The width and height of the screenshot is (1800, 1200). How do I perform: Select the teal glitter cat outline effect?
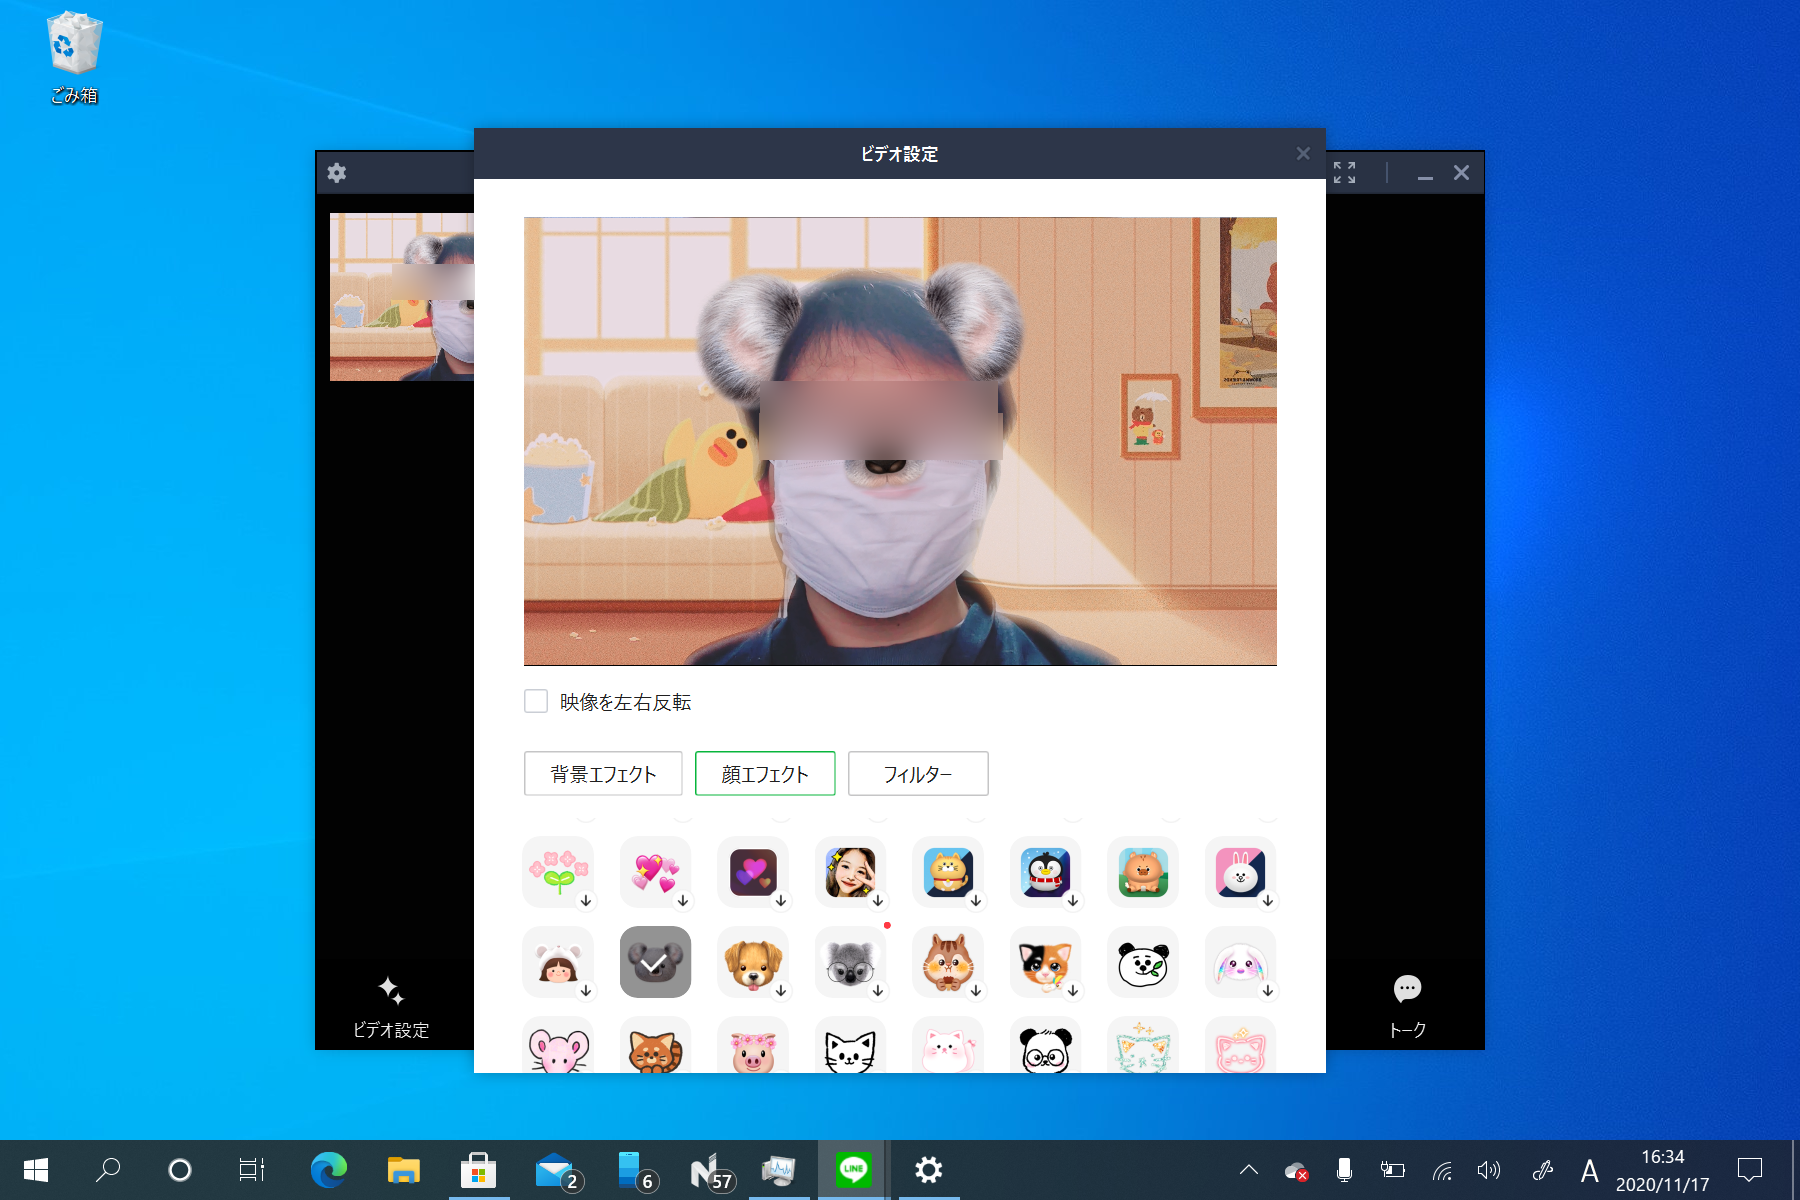[x=1143, y=1045]
